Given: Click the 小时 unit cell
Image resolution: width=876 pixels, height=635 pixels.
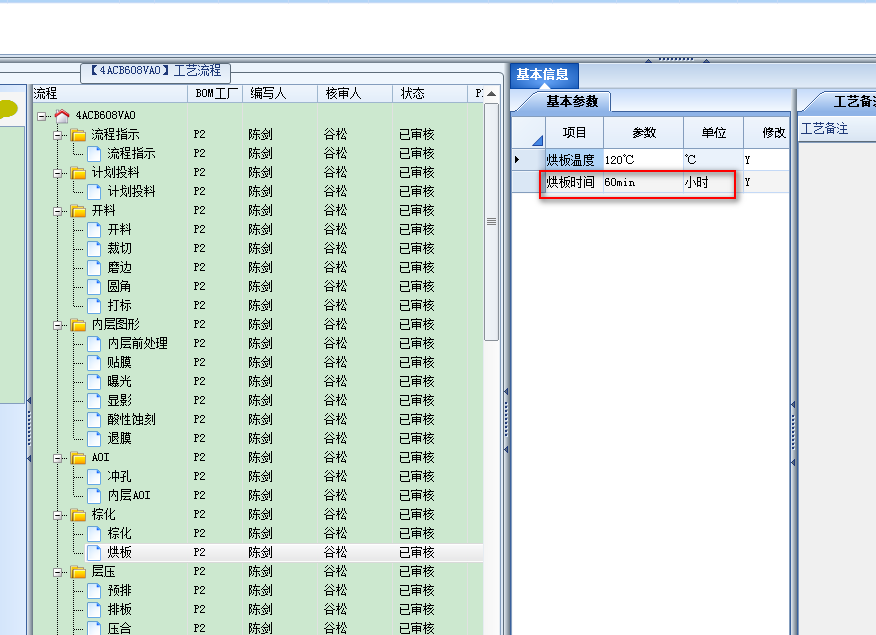Looking at the screenshot, I should 713,182.
